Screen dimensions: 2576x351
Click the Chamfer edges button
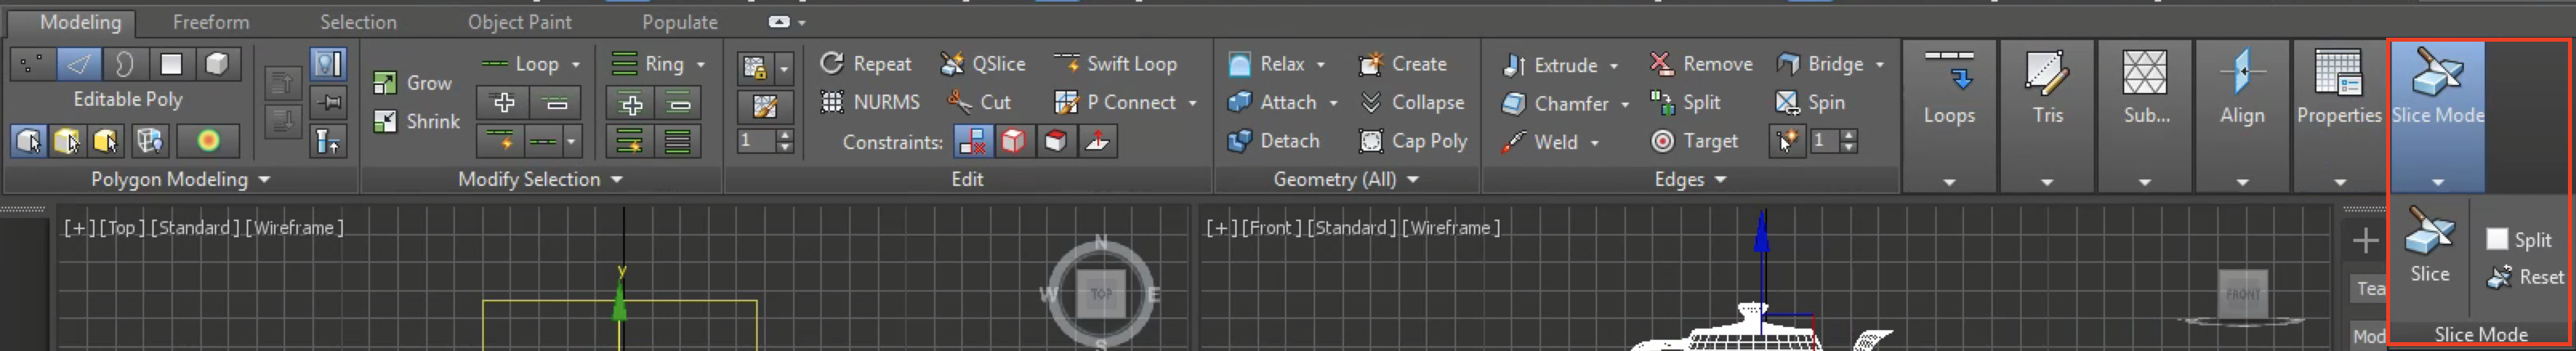click(1555, 103)
